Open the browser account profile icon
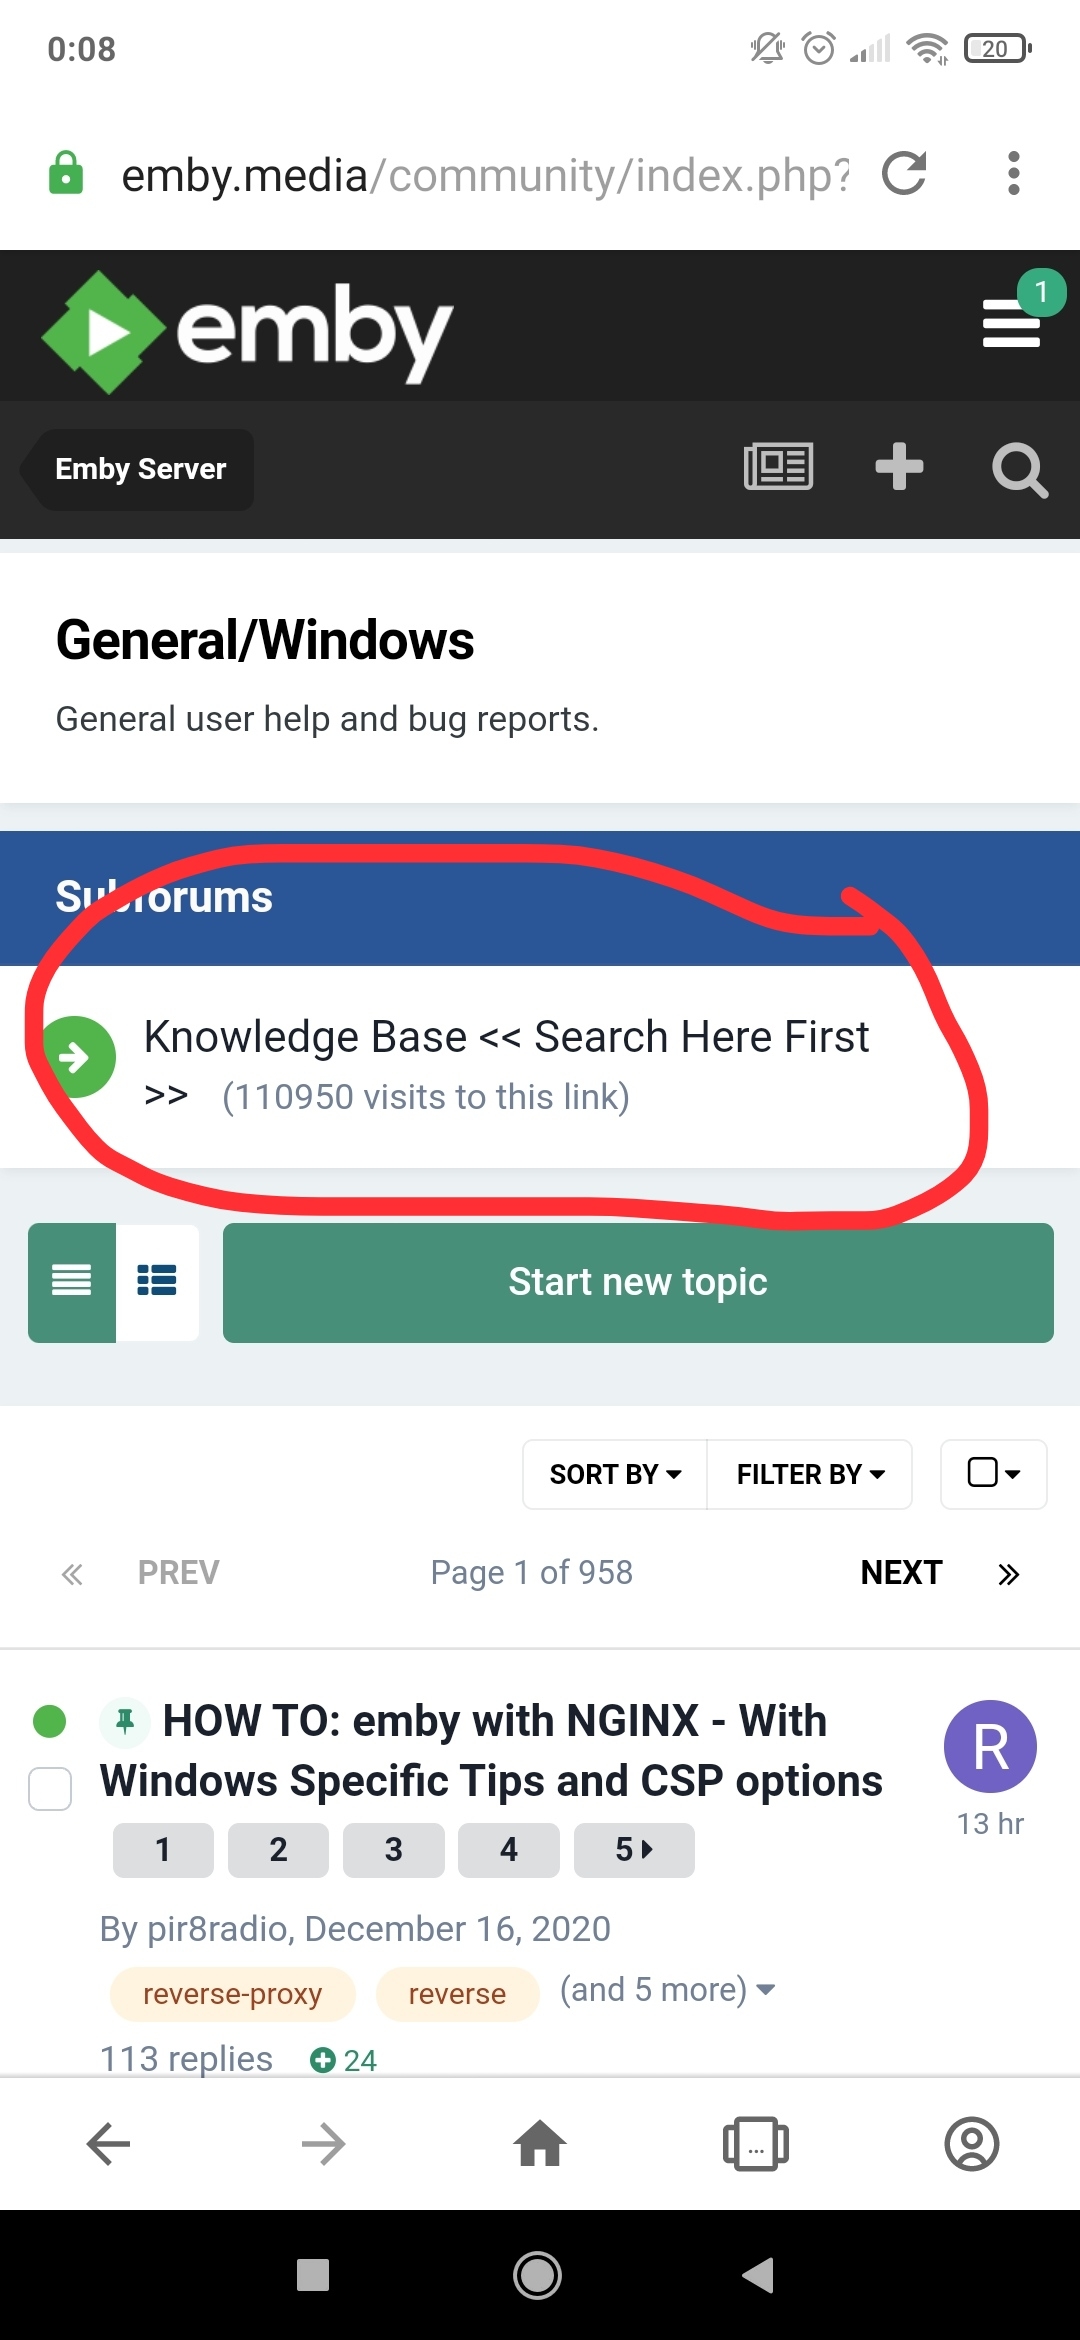This screenshot has height=2340, width=1080. coord(971,2144)
